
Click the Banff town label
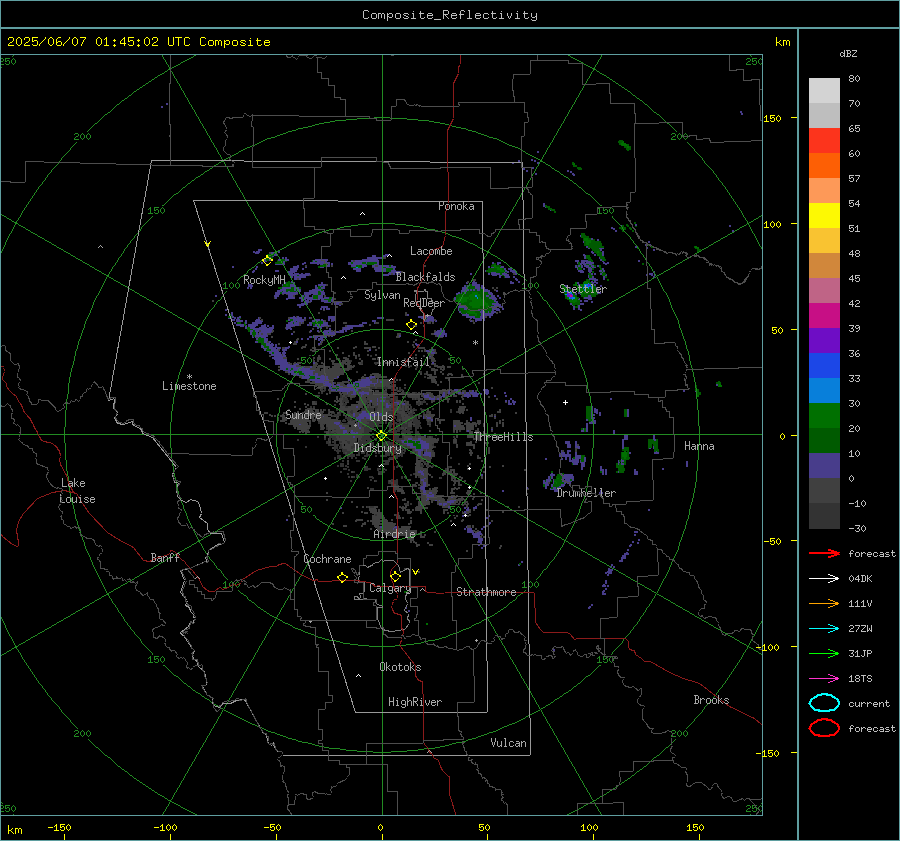(x=165, y=558)
